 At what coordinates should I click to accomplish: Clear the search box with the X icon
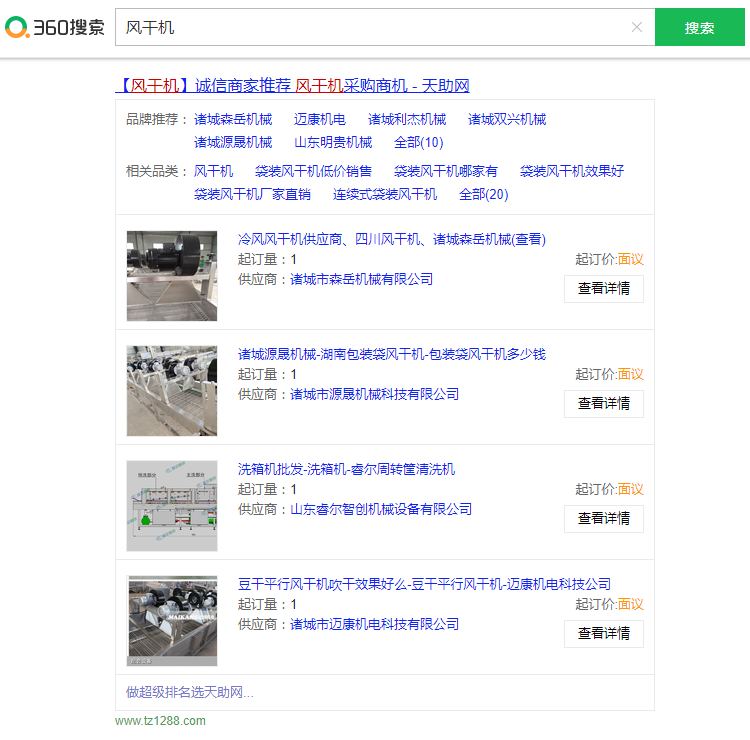pos(636,27)
